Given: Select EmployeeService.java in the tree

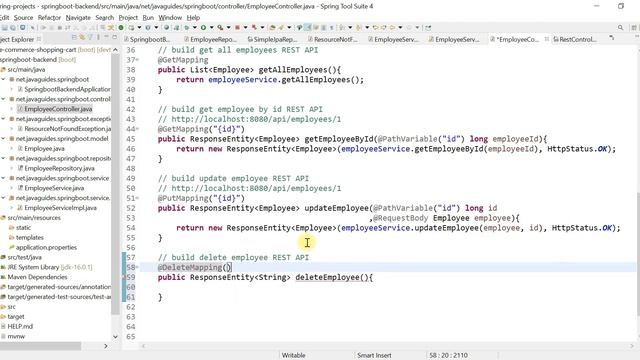Looking at the screenshot, I should 54,188.
